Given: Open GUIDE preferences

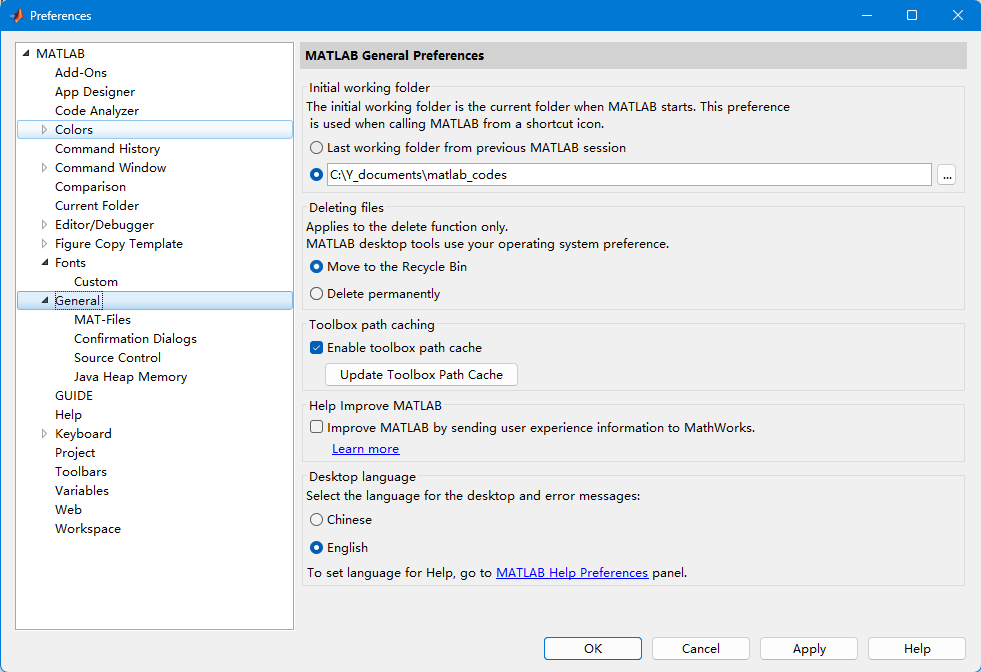Looking at the screenshot, I should point(74,395).
